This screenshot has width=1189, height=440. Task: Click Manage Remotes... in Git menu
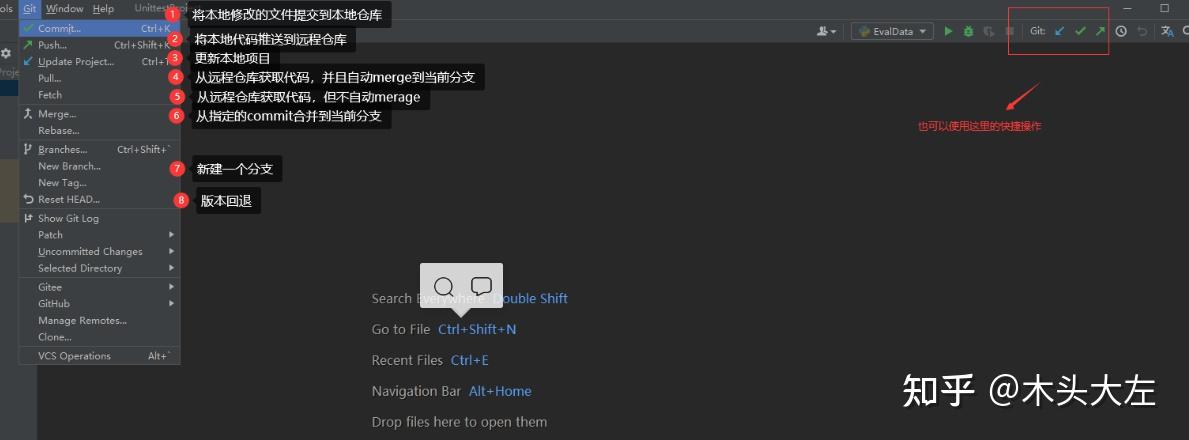pos(100,320)
